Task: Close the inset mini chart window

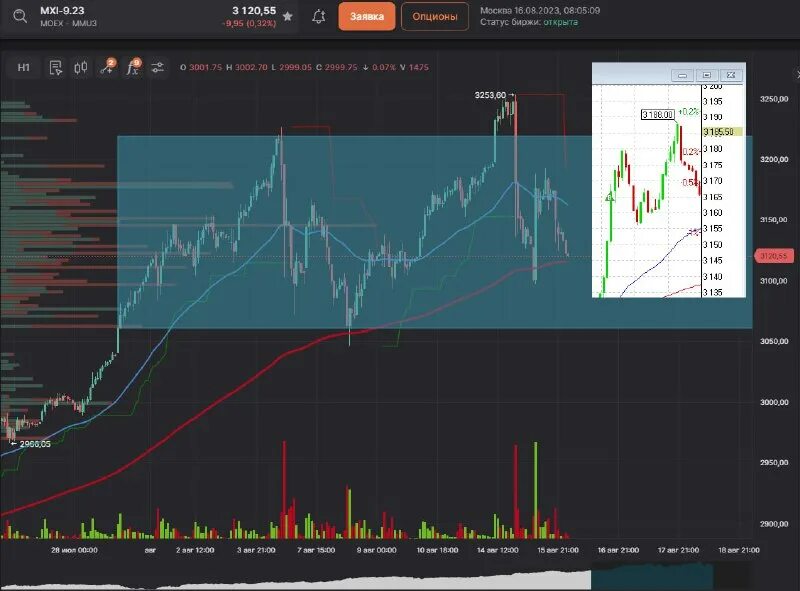Action: tap(731, 76)
